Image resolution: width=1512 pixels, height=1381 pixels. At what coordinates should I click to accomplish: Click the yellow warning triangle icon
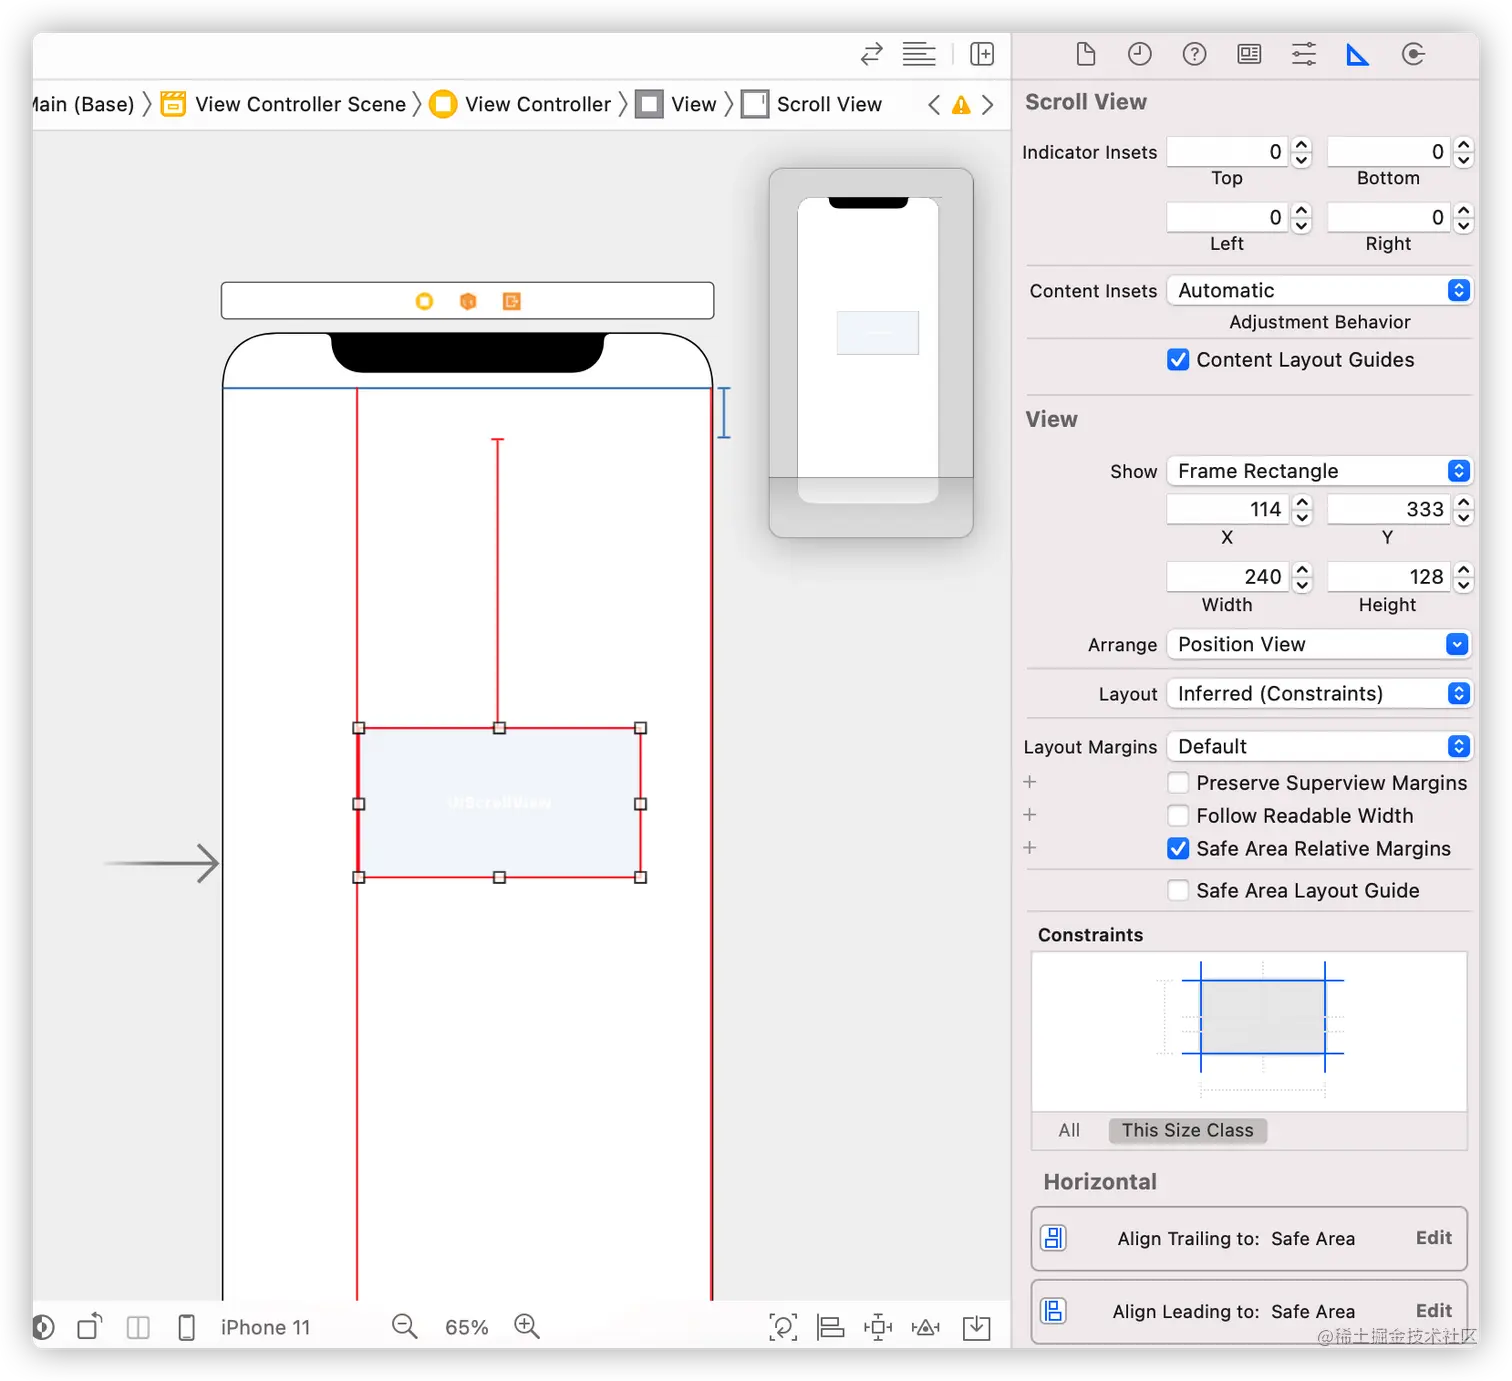point(961,105)
